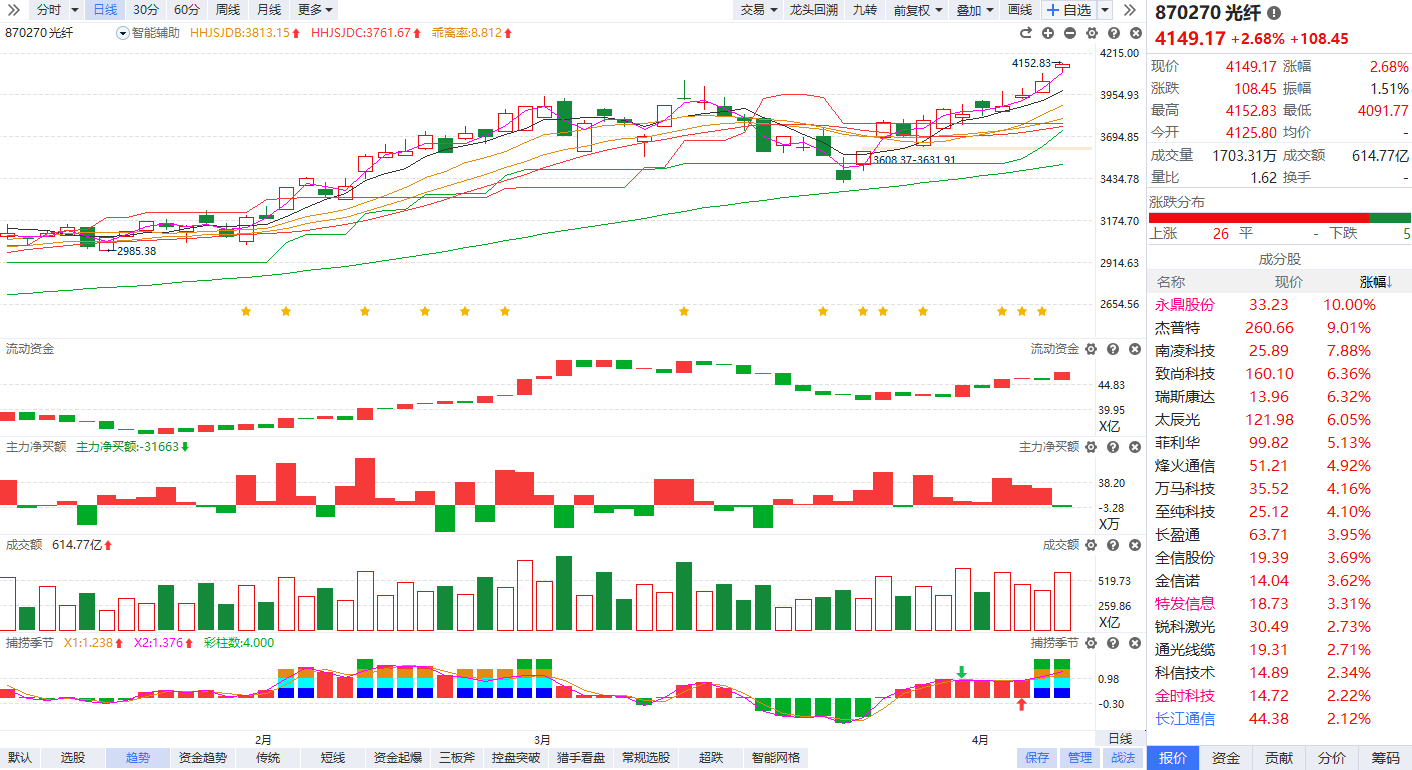Image resolution: width=1412 pixels, height=770 pixels.
Task: Collapse right panel with double-arrow icon
Action: 1130,10
